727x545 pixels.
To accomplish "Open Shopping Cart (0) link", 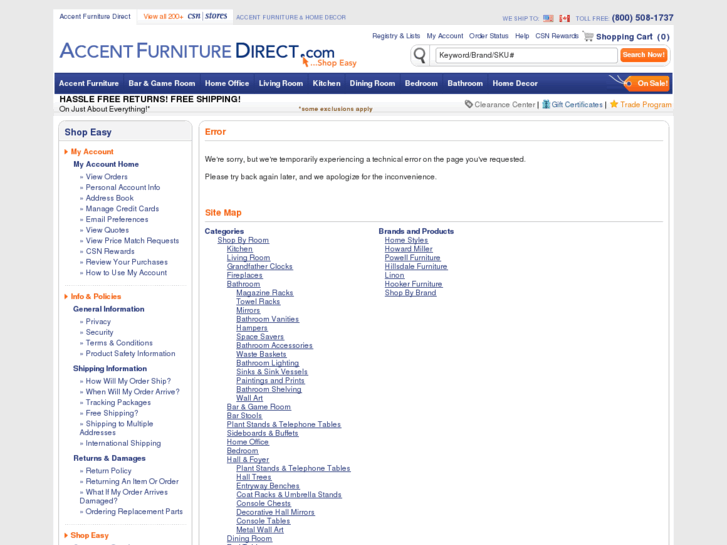I will 633,37.
